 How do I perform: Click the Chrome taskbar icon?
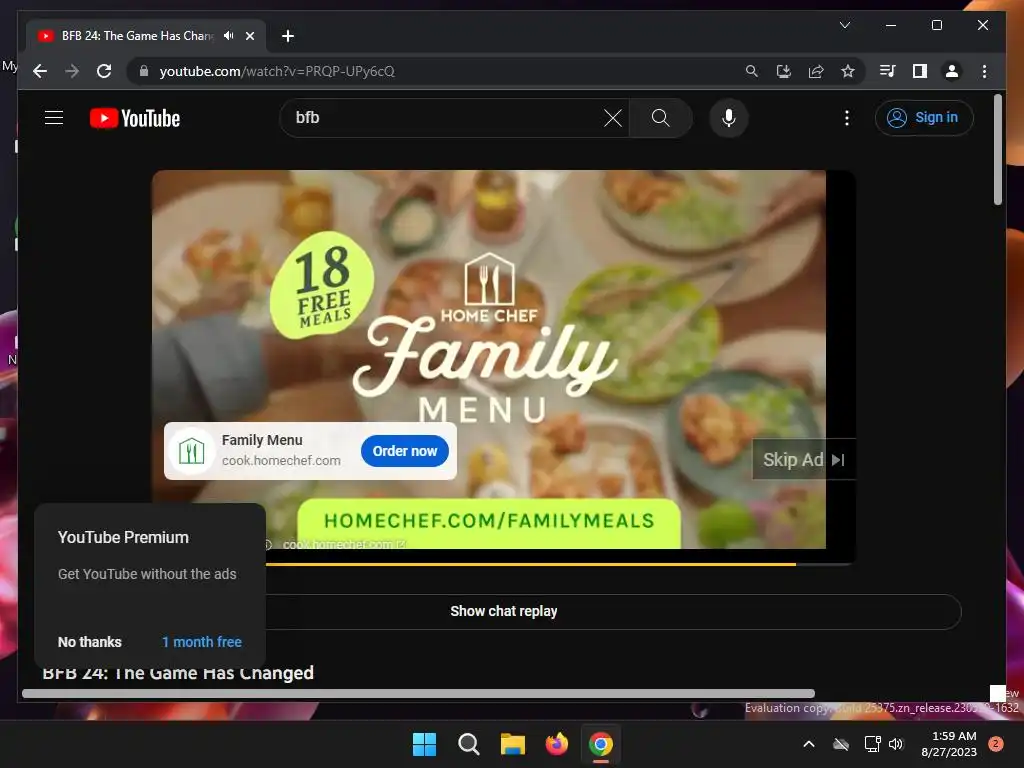(x=601, y=744)
